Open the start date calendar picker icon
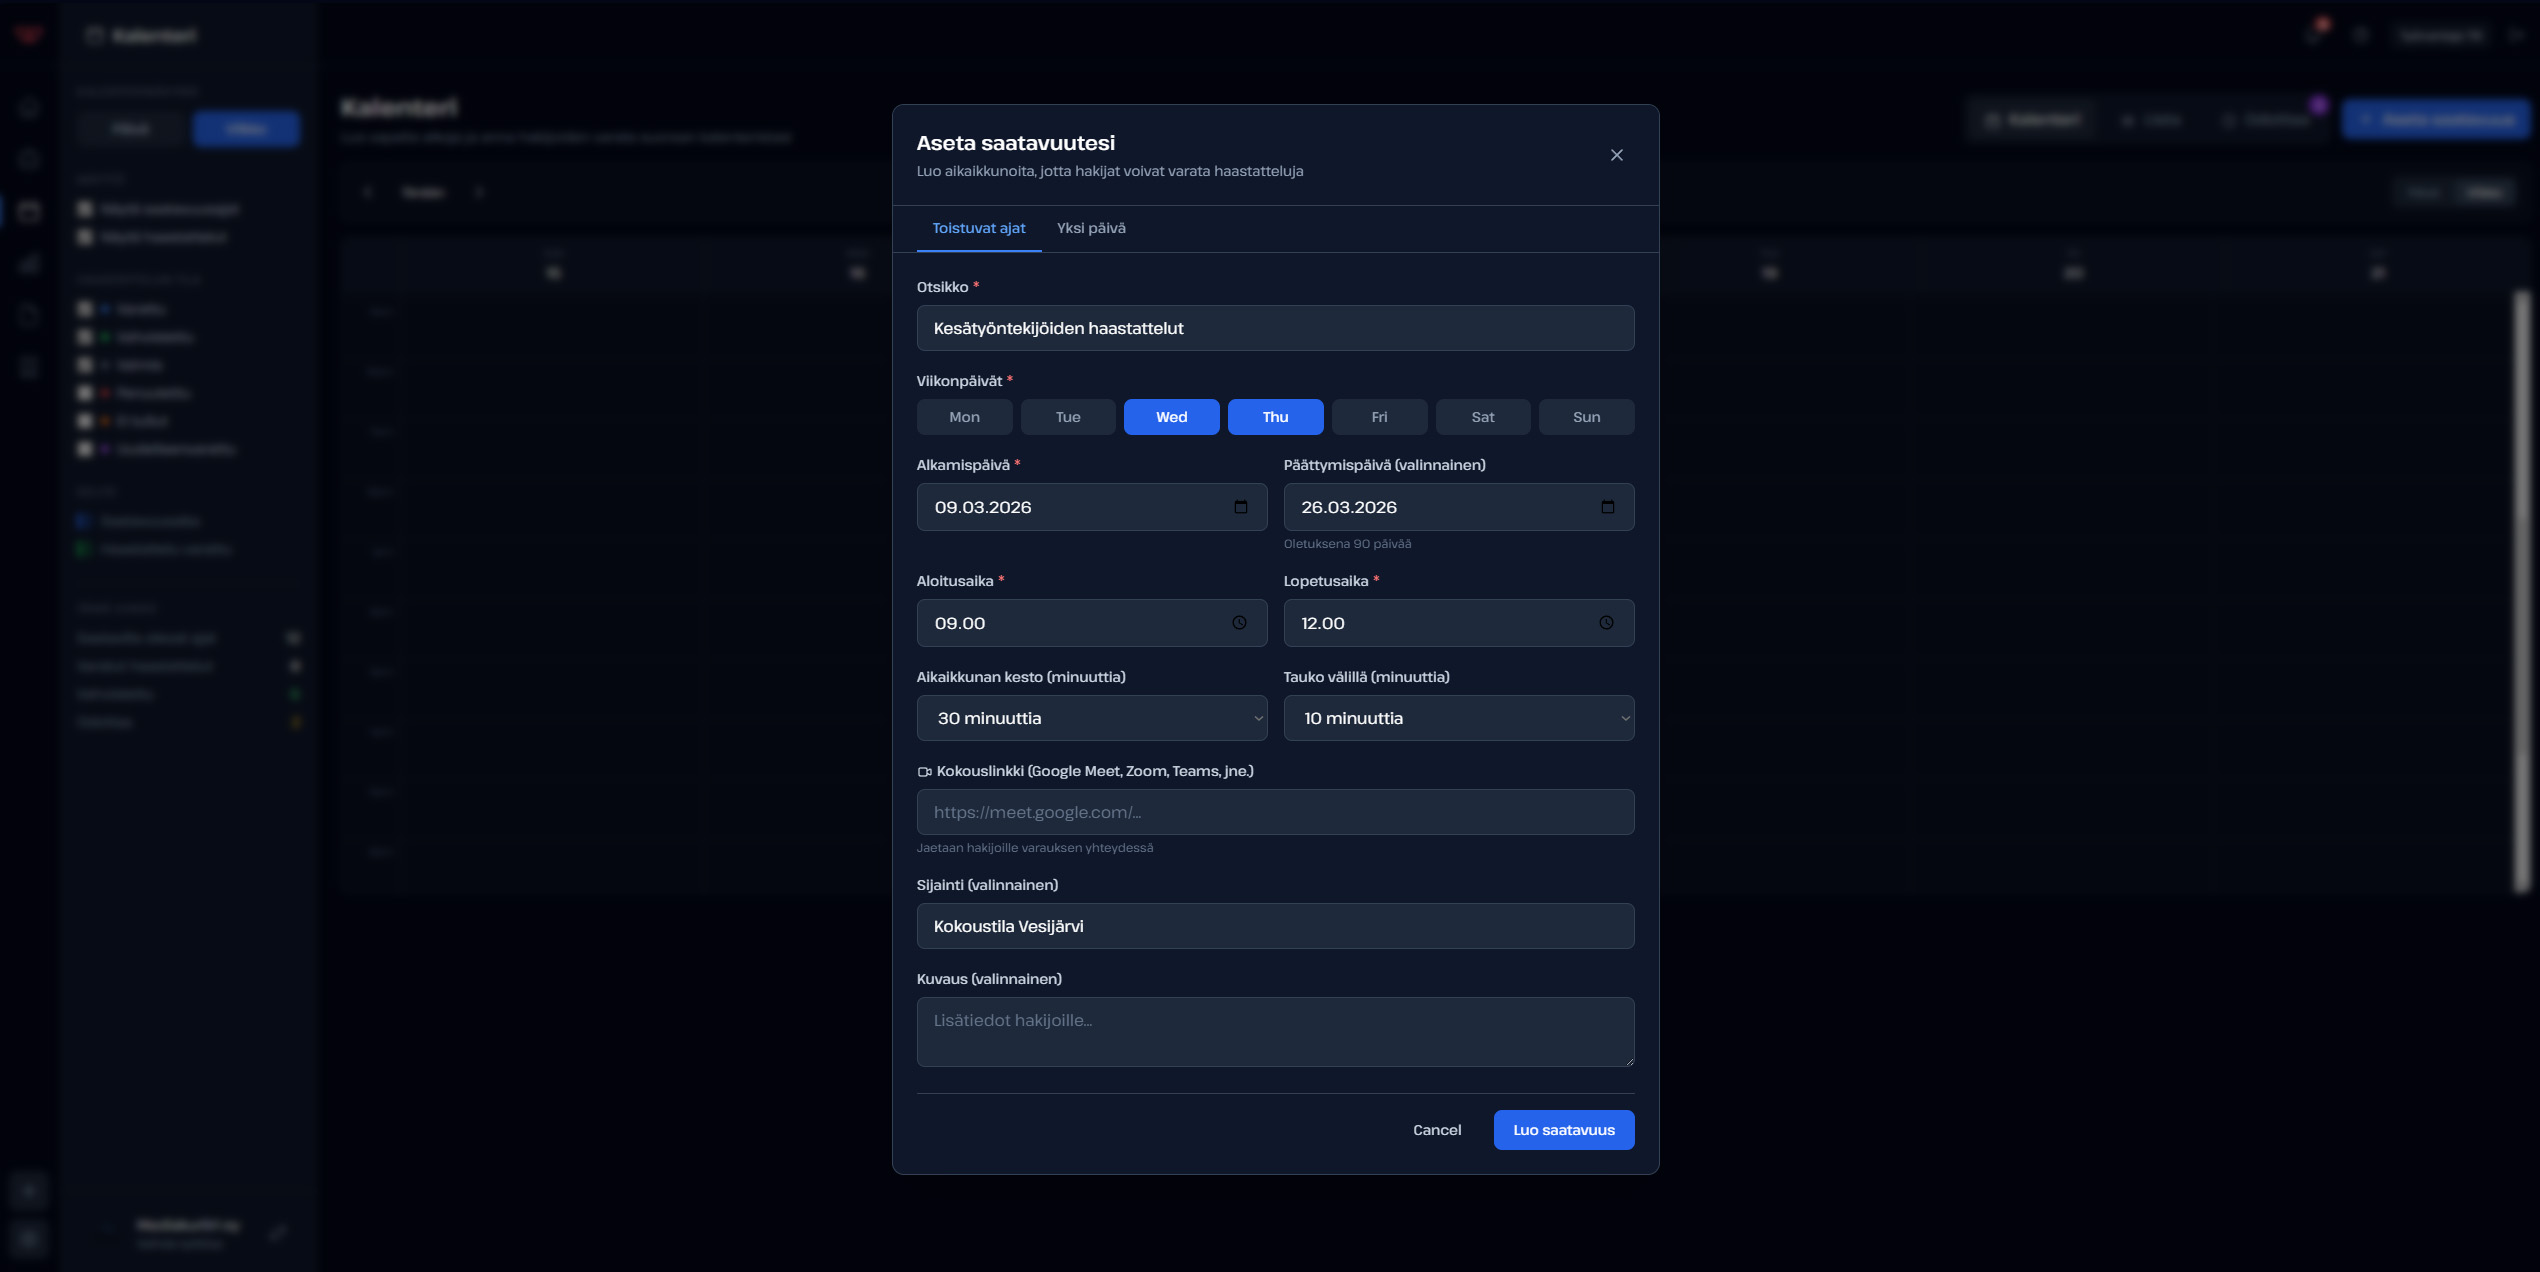This screenshot has width=2540, height=1272. [x=1240, y=507]
